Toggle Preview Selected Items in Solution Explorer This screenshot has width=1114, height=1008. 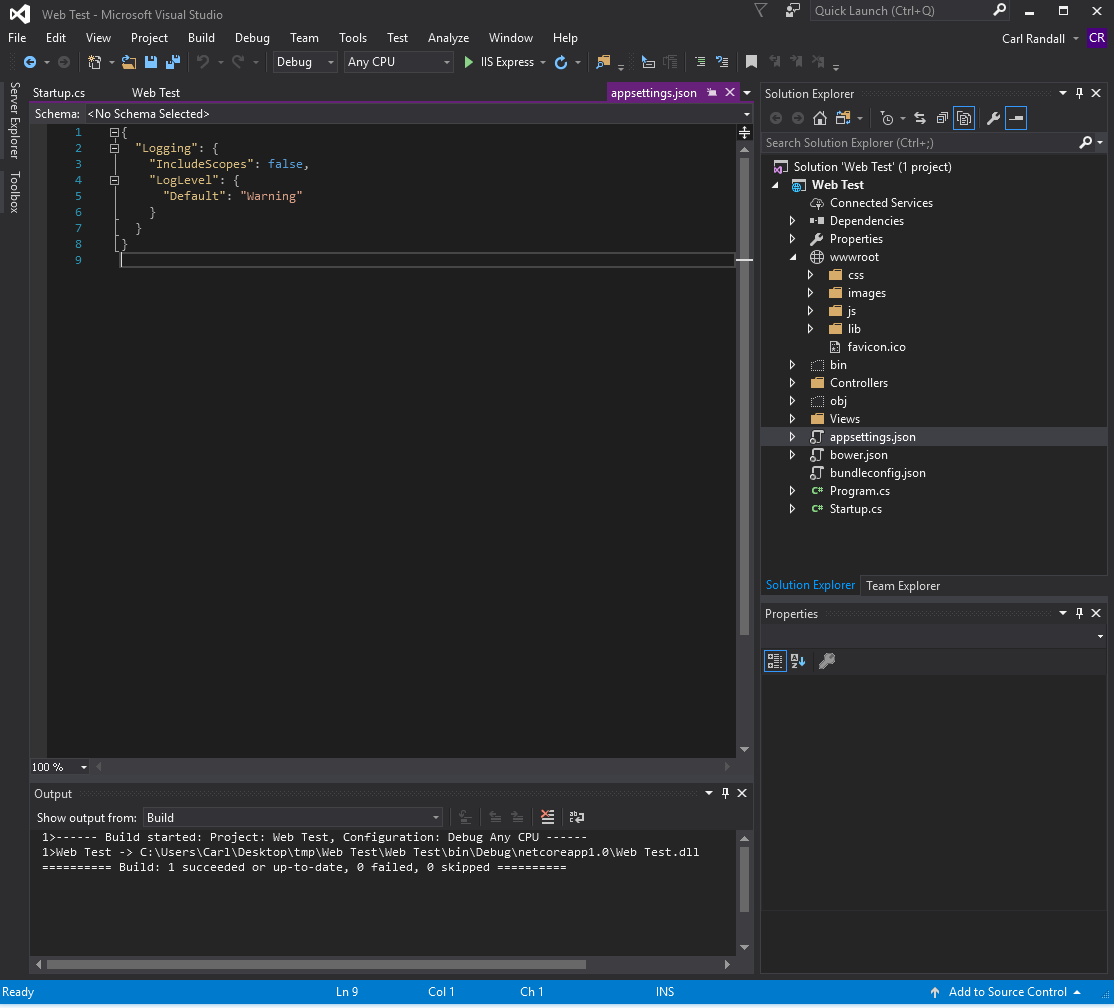click(1016, 118)
